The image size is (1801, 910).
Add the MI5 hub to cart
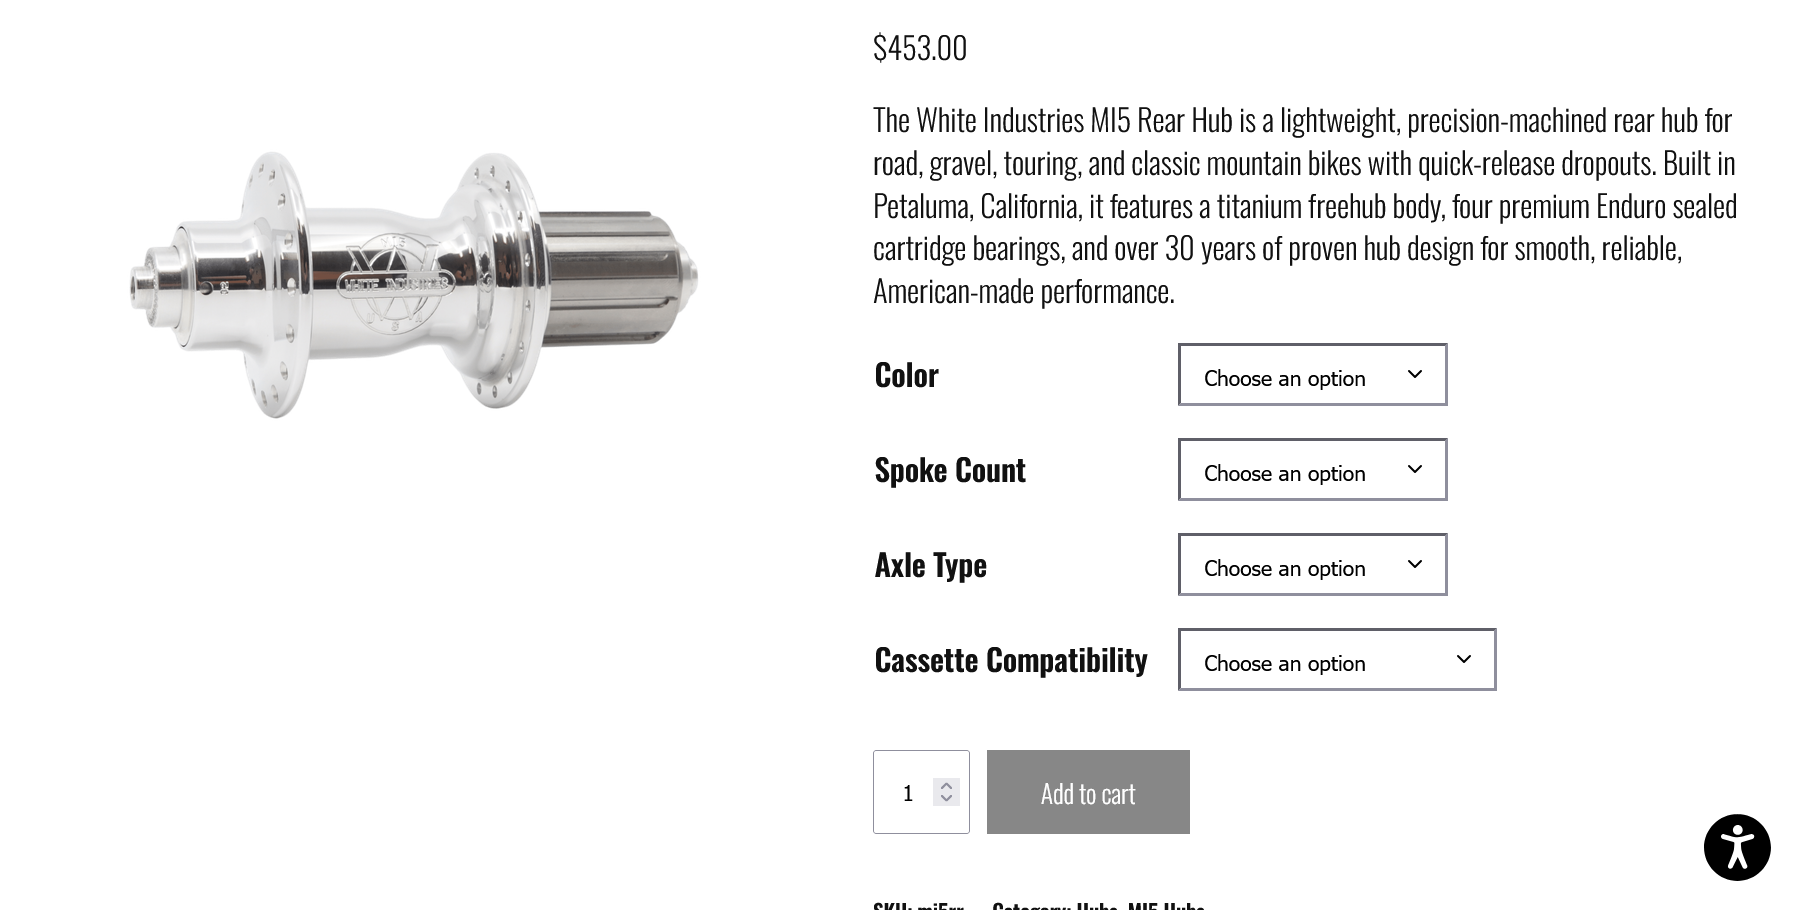point(1088,792)
